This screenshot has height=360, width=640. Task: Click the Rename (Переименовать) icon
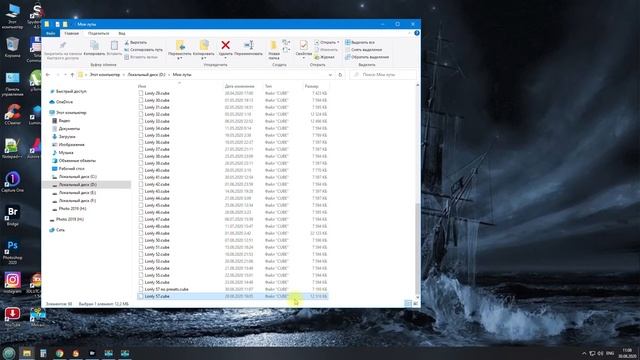pos(249,45)
